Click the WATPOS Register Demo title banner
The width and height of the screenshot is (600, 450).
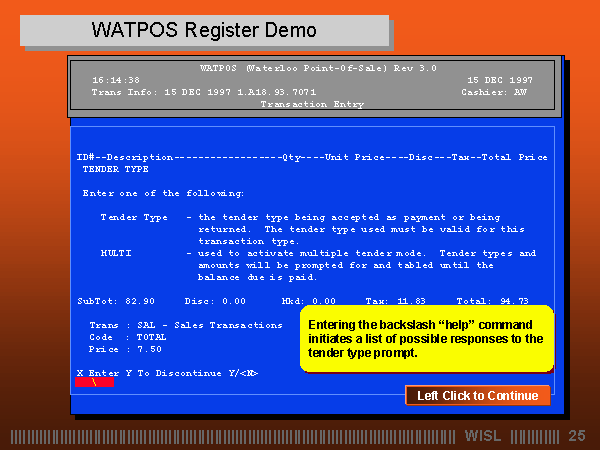pyautogui.click(x=204, y=30)
